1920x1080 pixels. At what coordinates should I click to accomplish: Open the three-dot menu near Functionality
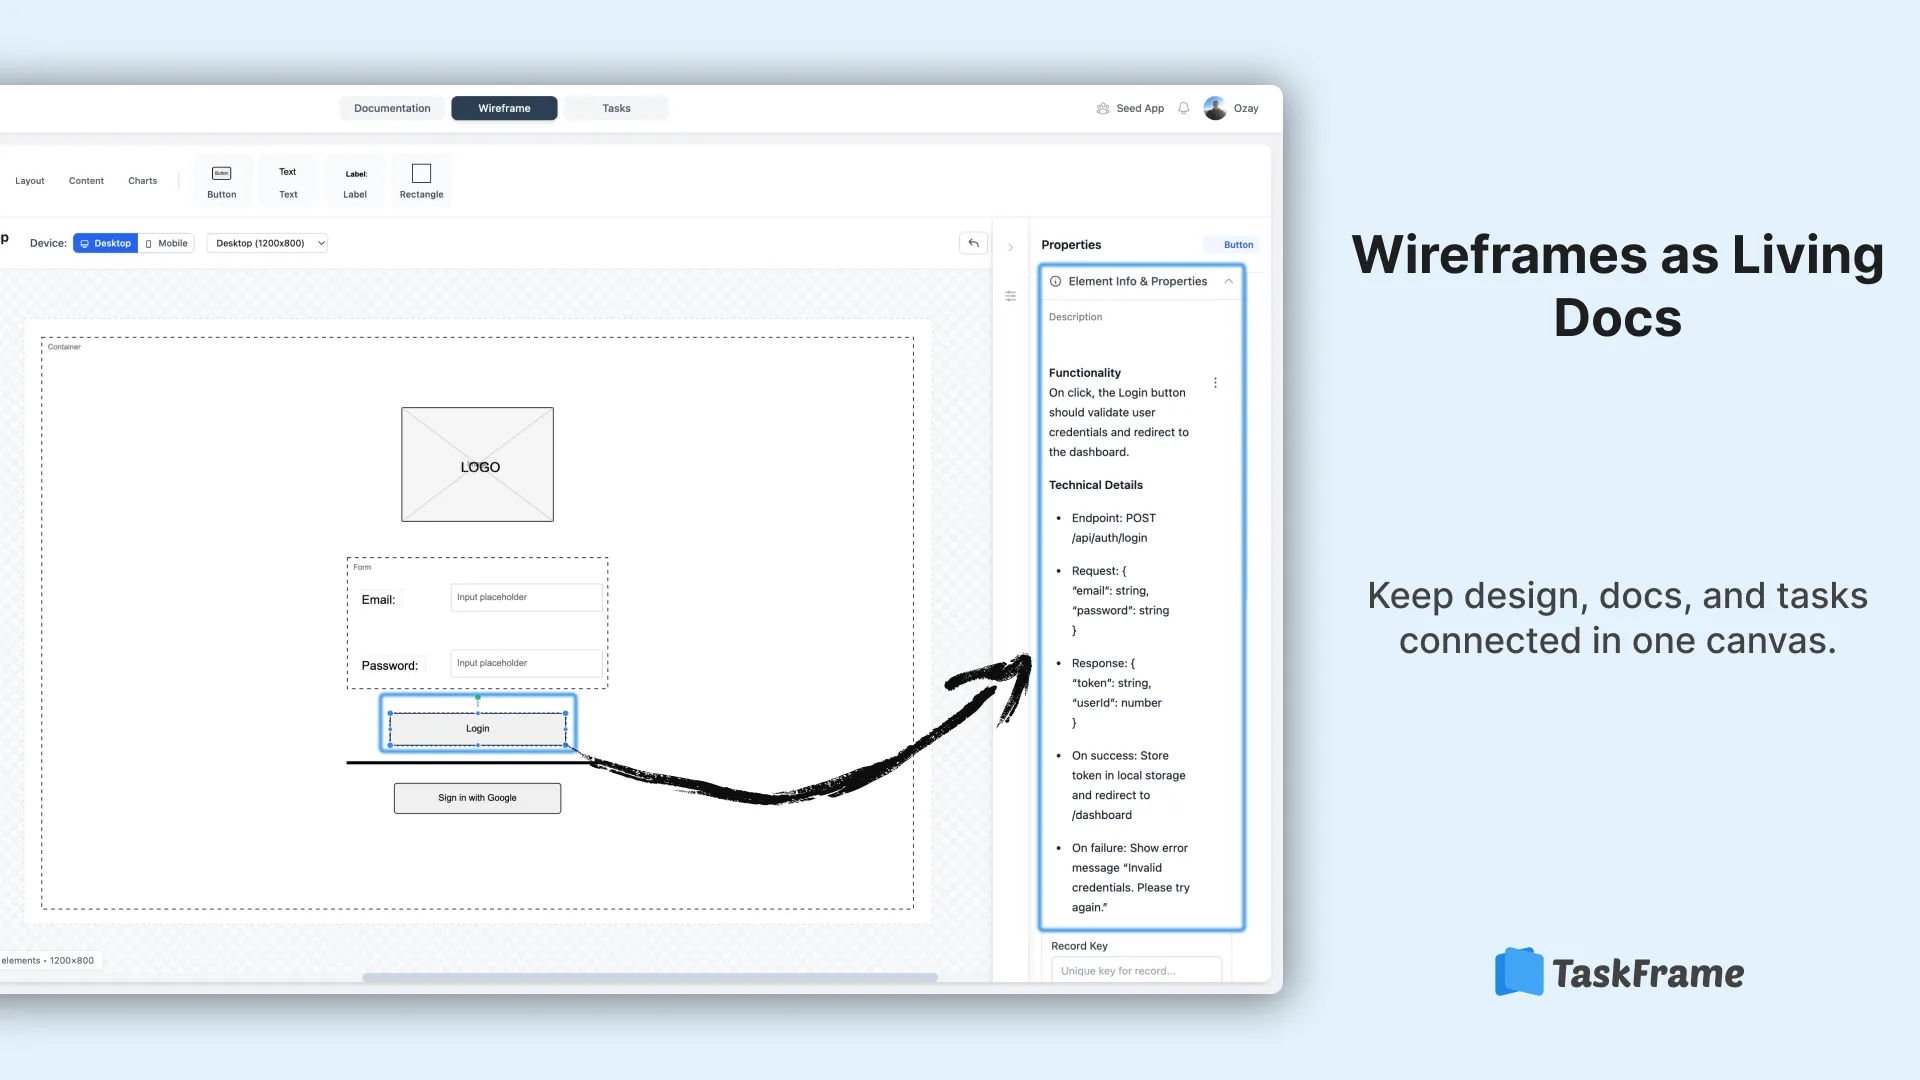tap(1215, 382)
